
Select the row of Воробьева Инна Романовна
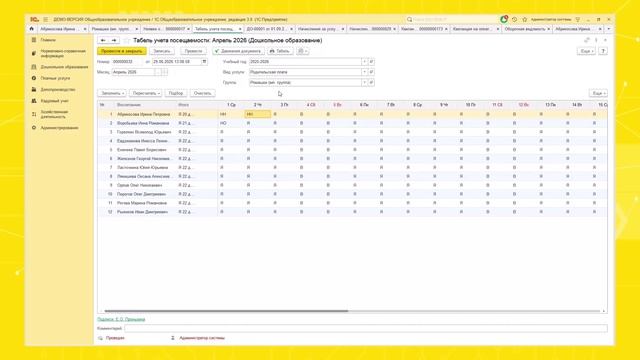tap(352, 123)
